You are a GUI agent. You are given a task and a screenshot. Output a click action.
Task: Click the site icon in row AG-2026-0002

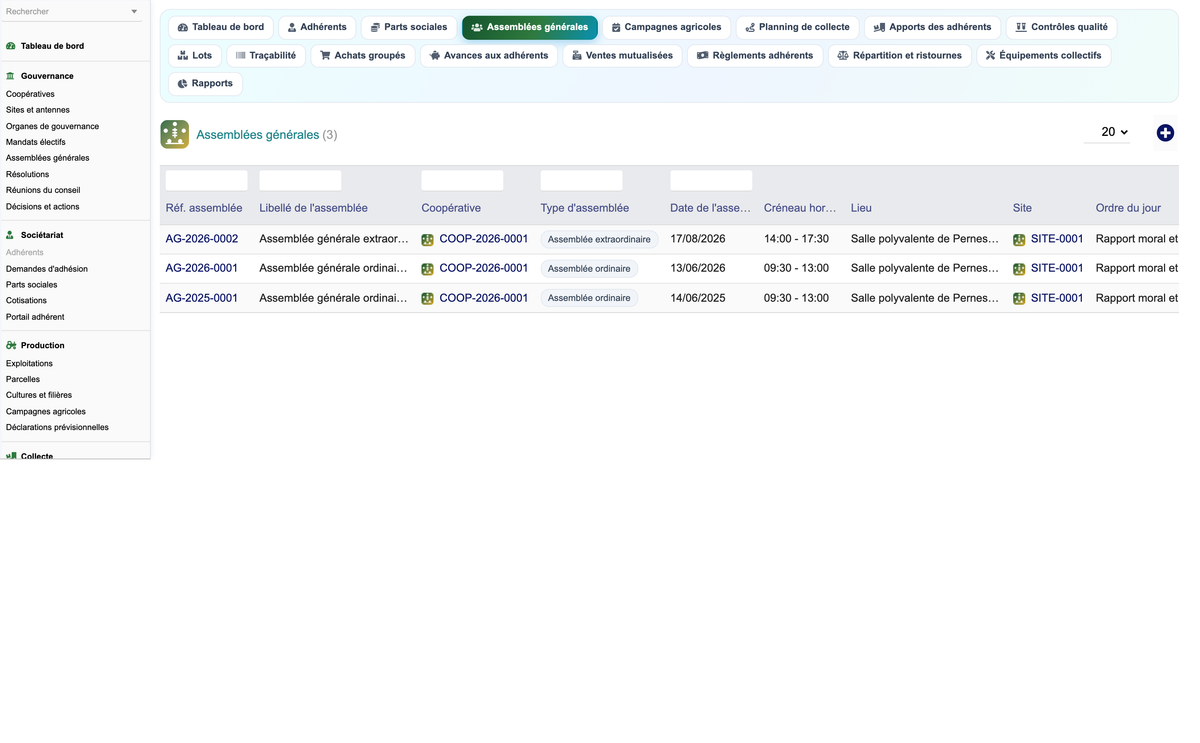coord(1019,240)
